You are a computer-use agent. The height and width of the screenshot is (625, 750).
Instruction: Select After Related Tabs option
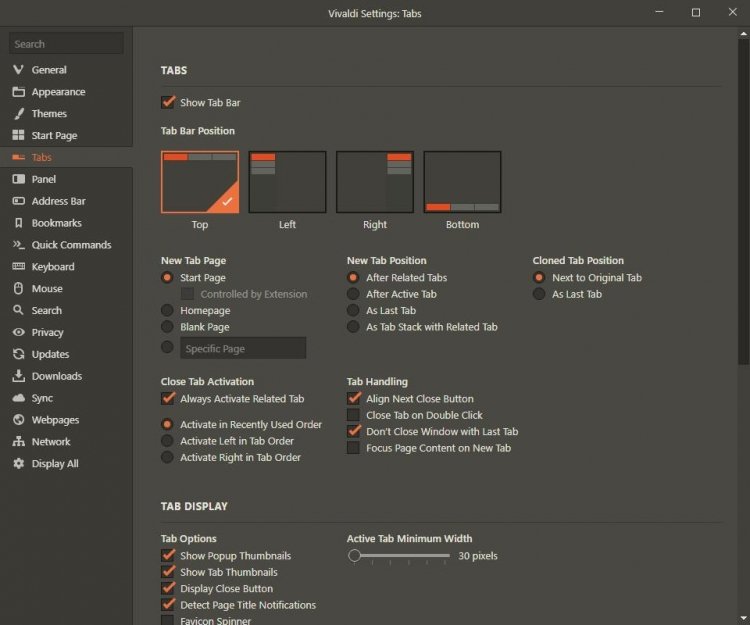coord(353,277)
